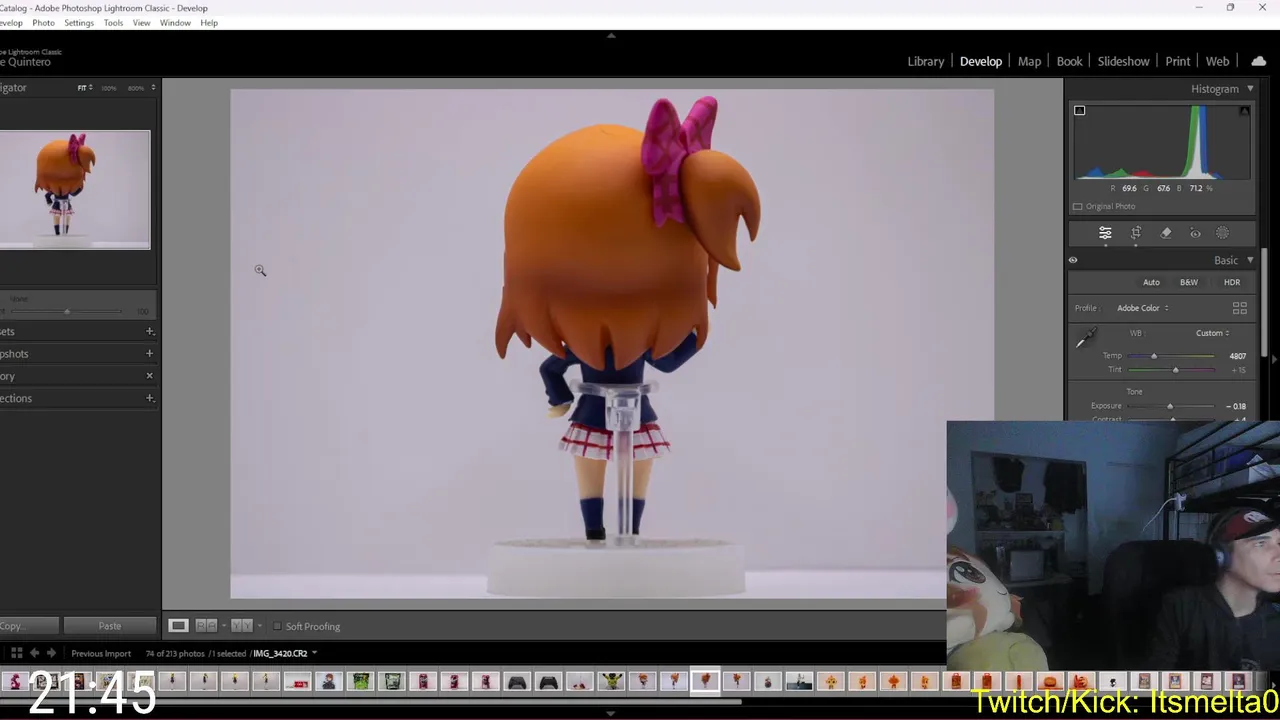Open the Window menu
Viewport: 1280px width, 720px height.
click(175, 22)
